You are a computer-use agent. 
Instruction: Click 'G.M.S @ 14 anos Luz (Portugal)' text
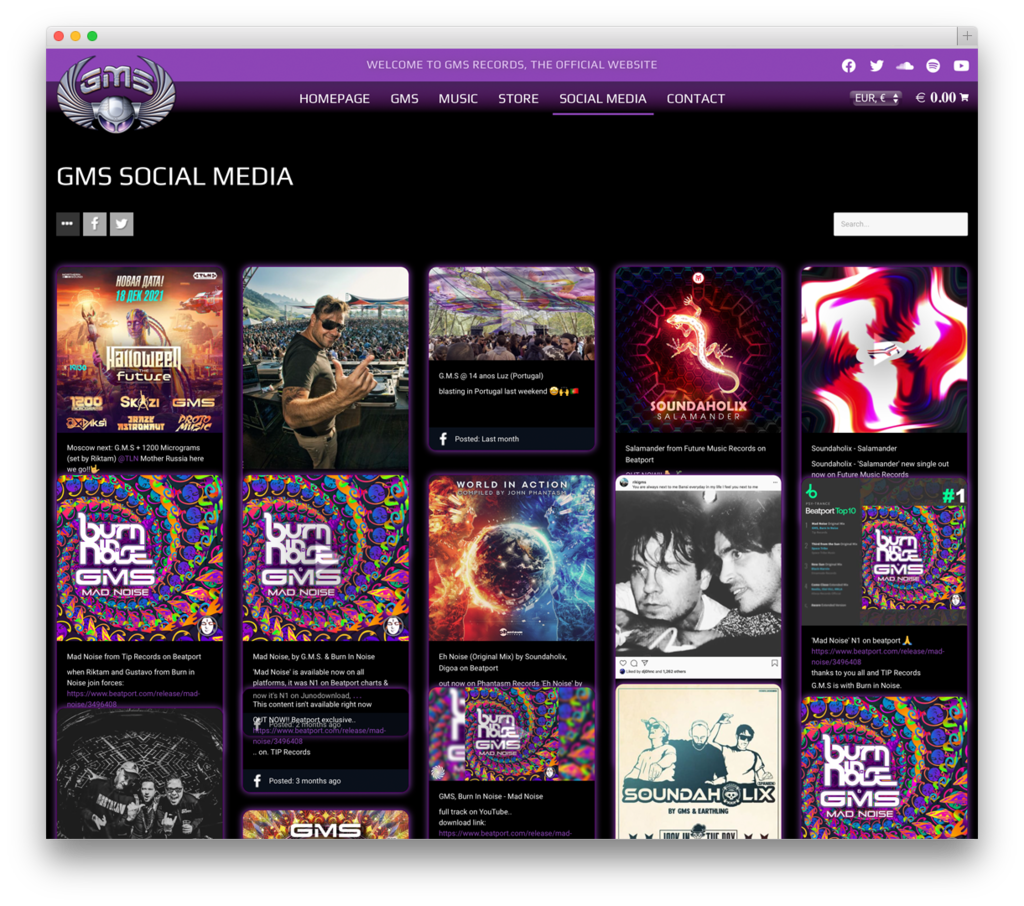point(490,376)
